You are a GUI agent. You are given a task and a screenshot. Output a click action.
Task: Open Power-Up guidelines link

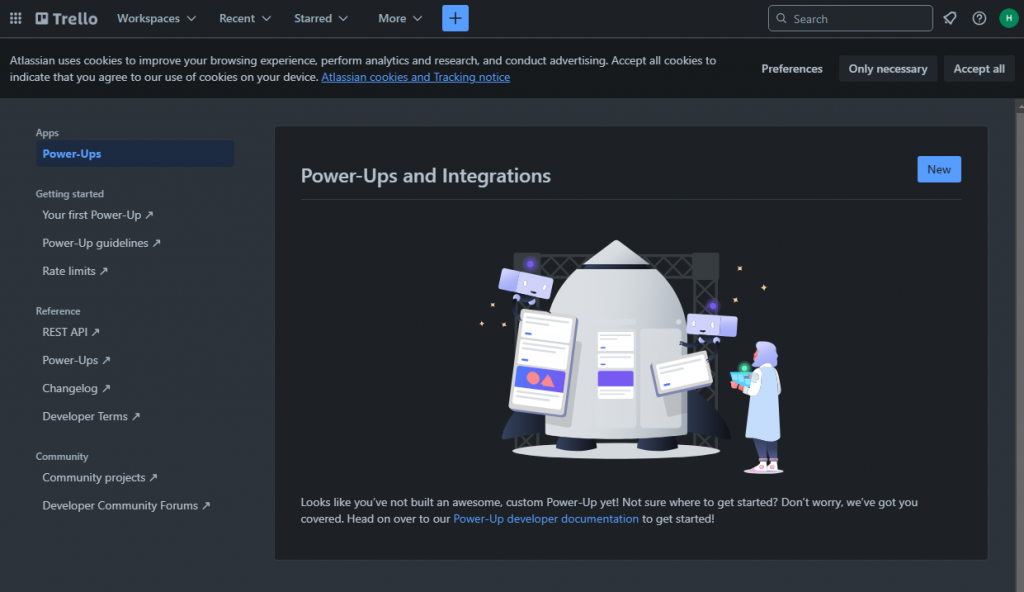click(101, 243)
